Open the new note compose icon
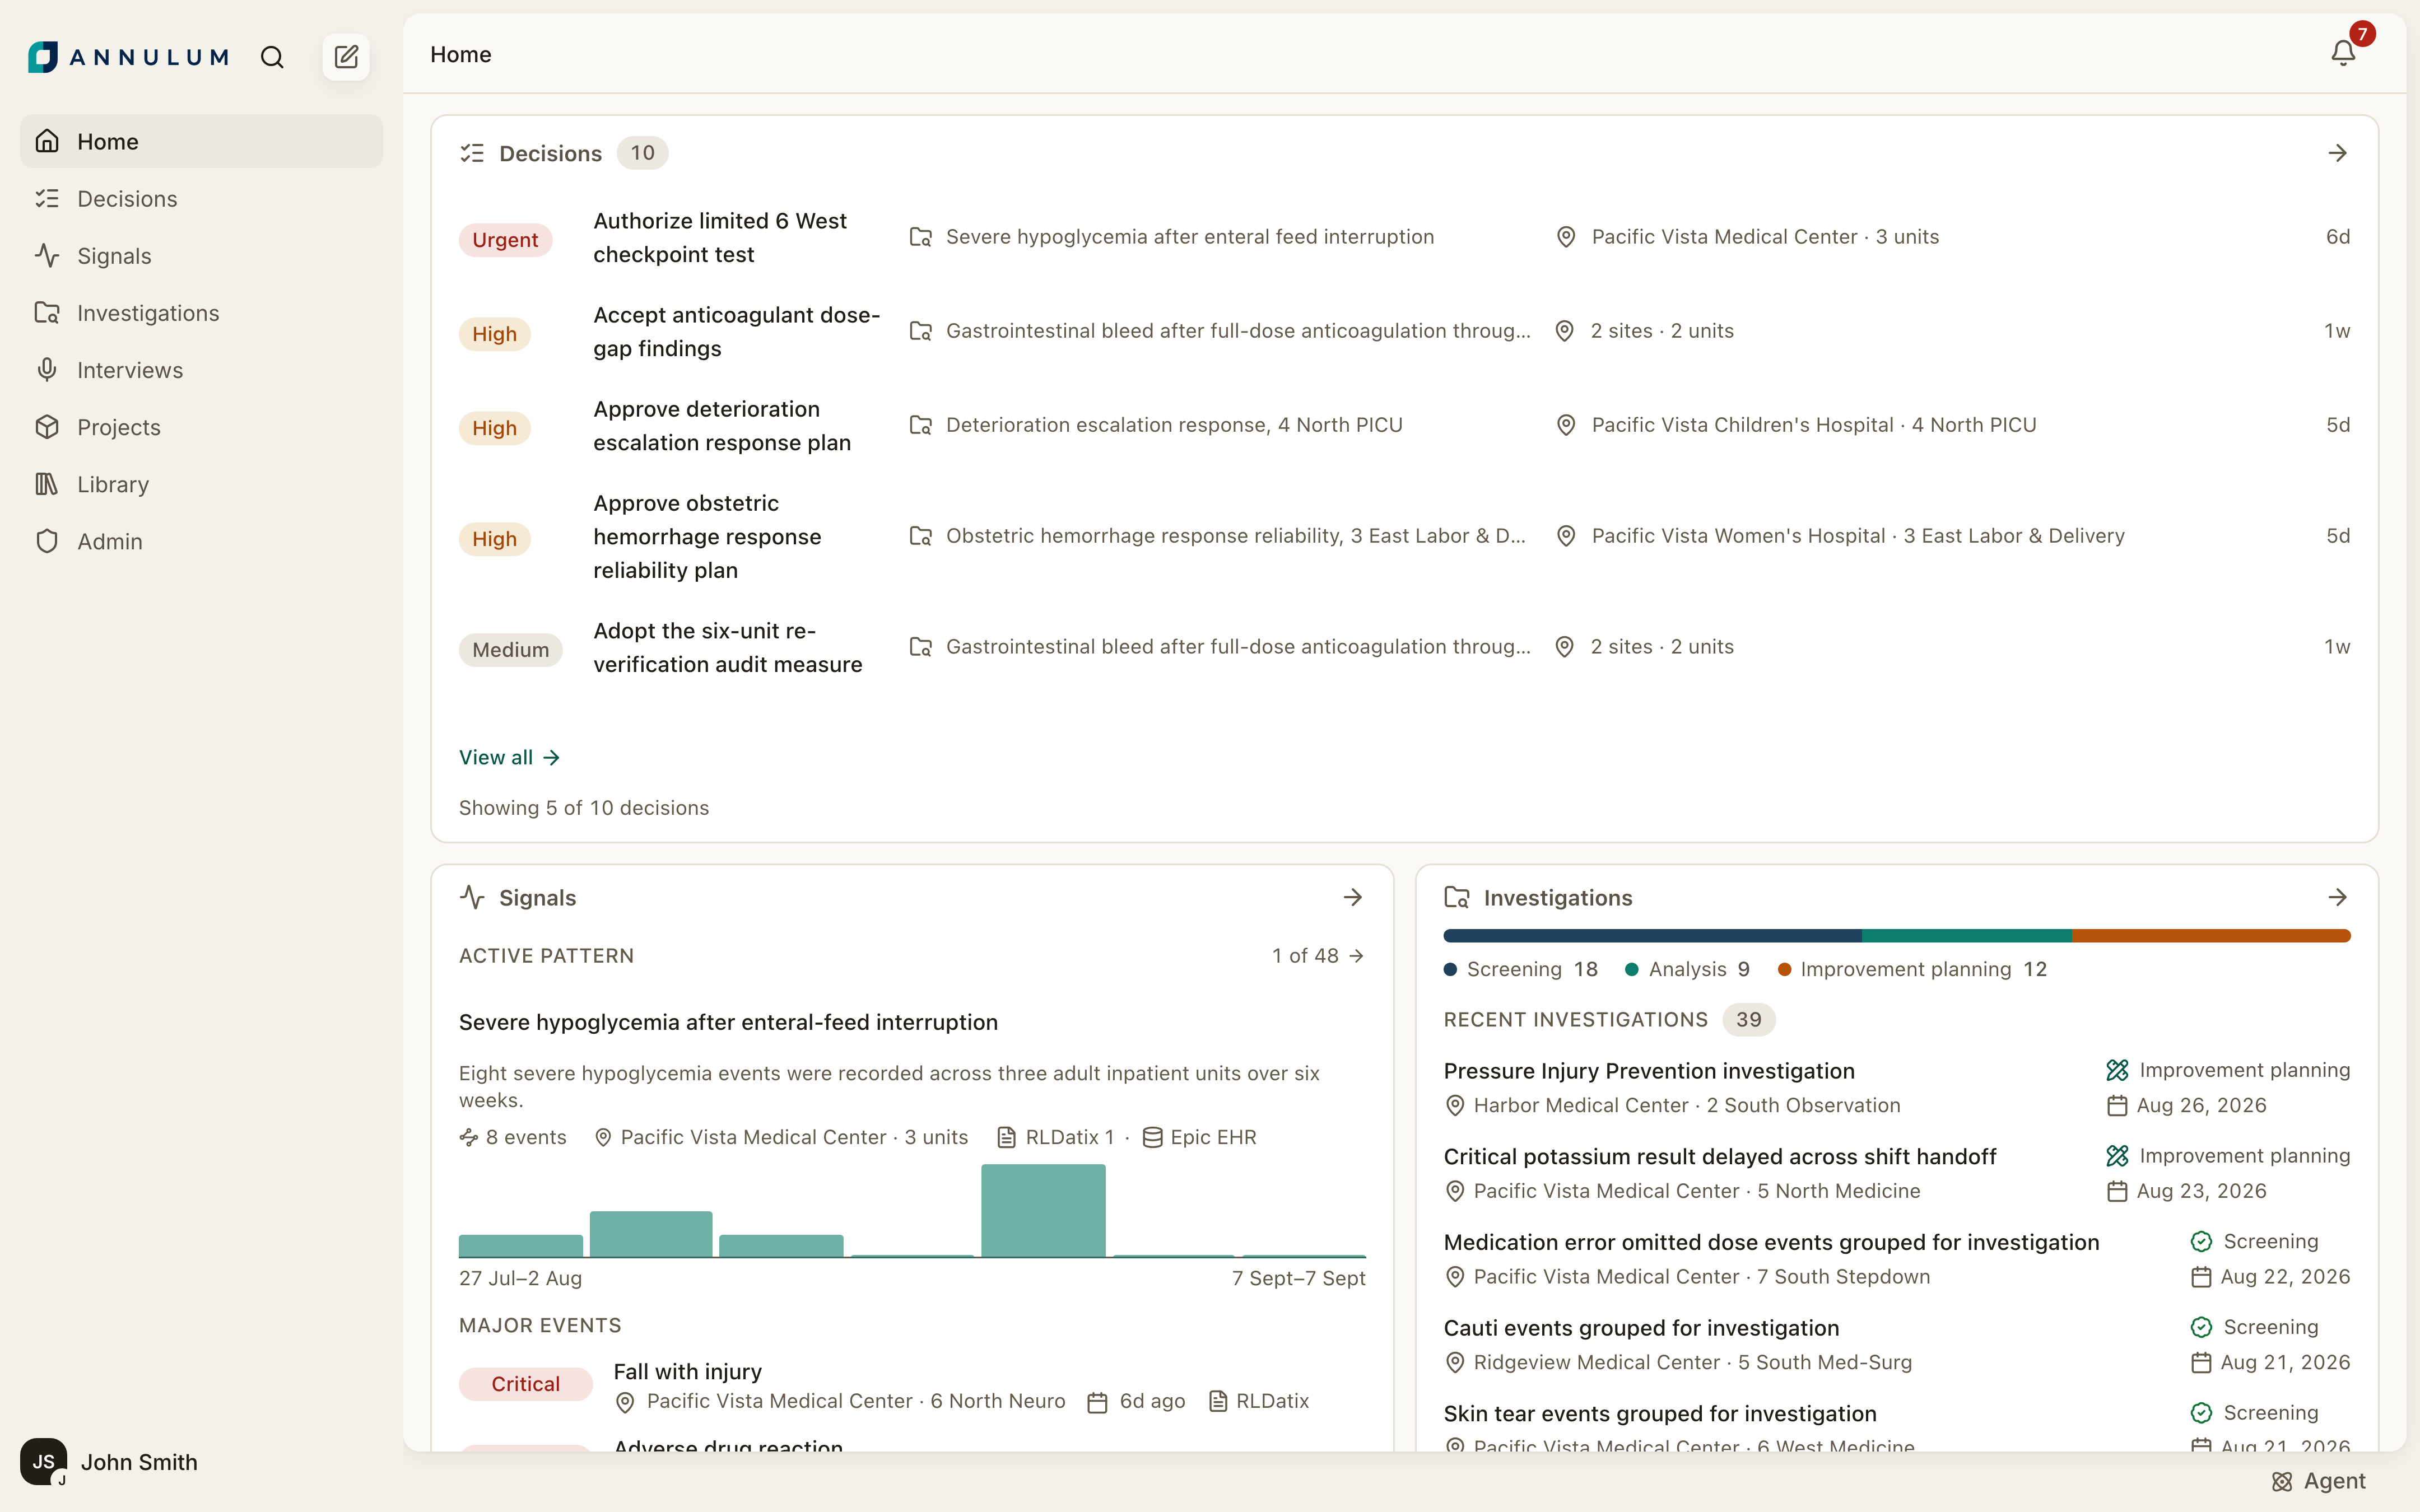The image size is (2420, 1512). tap(346, 57)
